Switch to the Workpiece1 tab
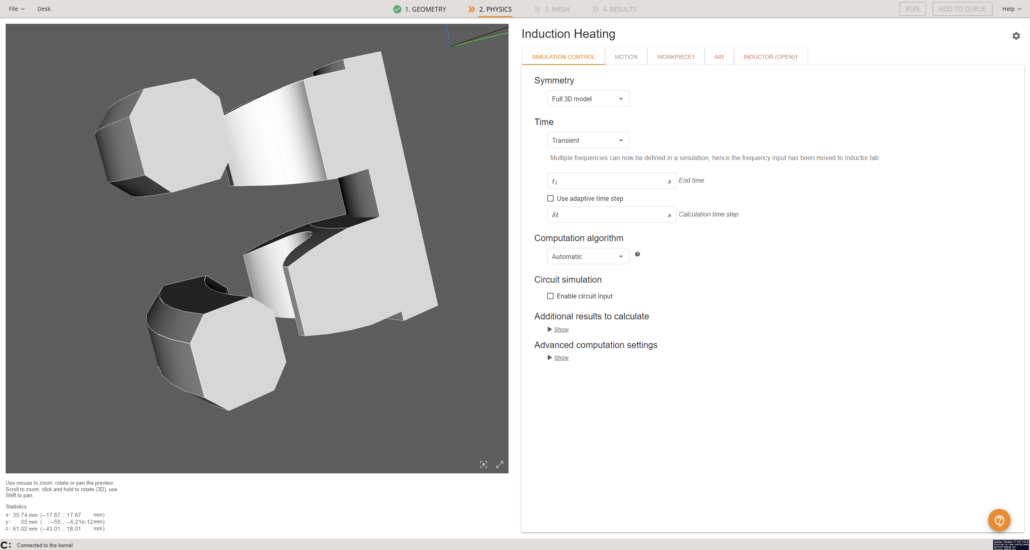The width and height of the screenshot is (1030, 550). [x=675, y=57]
